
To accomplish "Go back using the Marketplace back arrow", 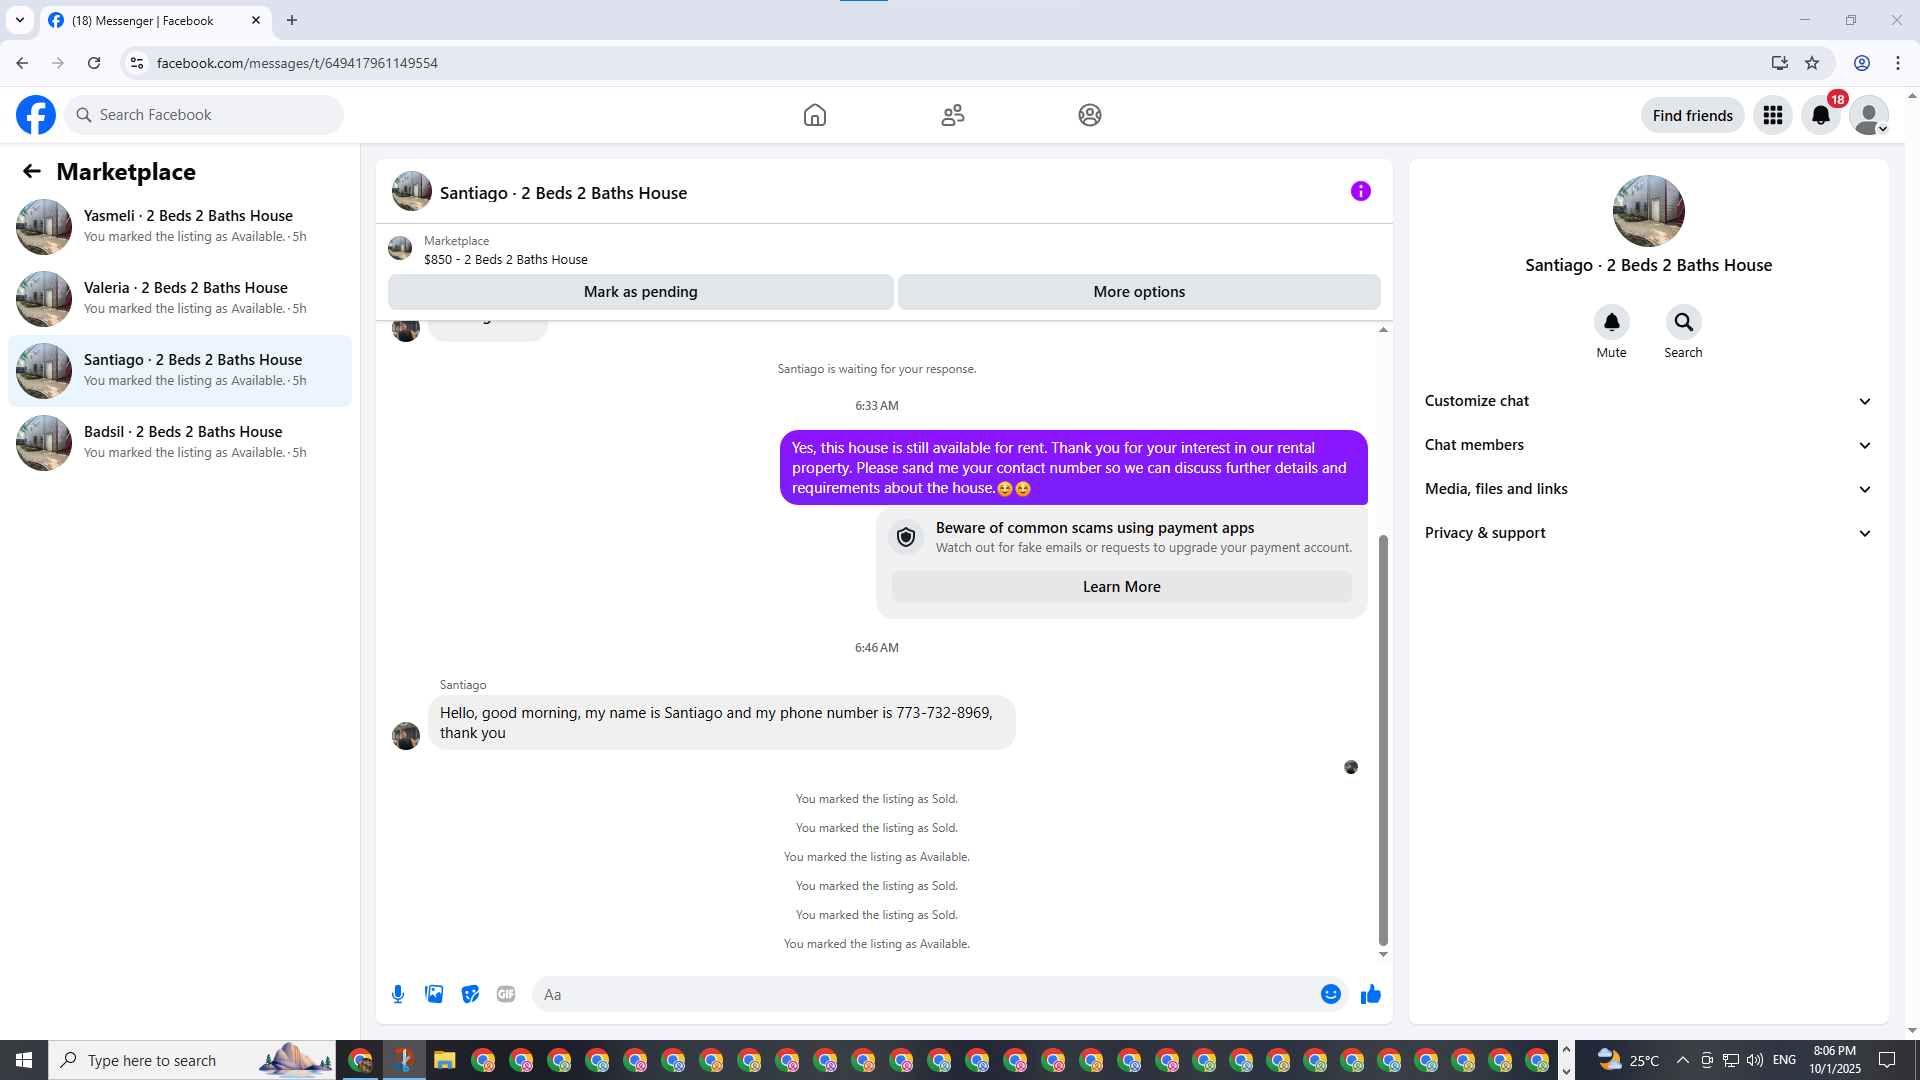I will 32,171.
